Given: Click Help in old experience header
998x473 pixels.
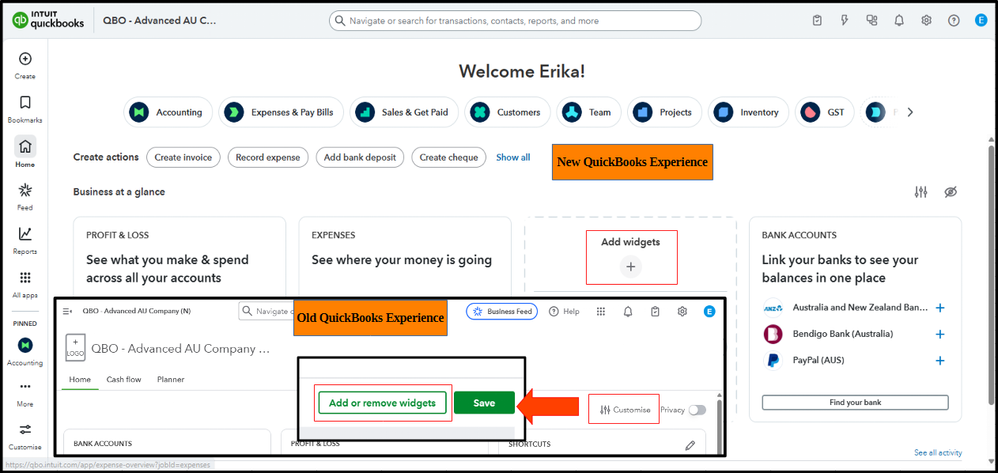Looking at the screenshot, I should pos(564,311).
